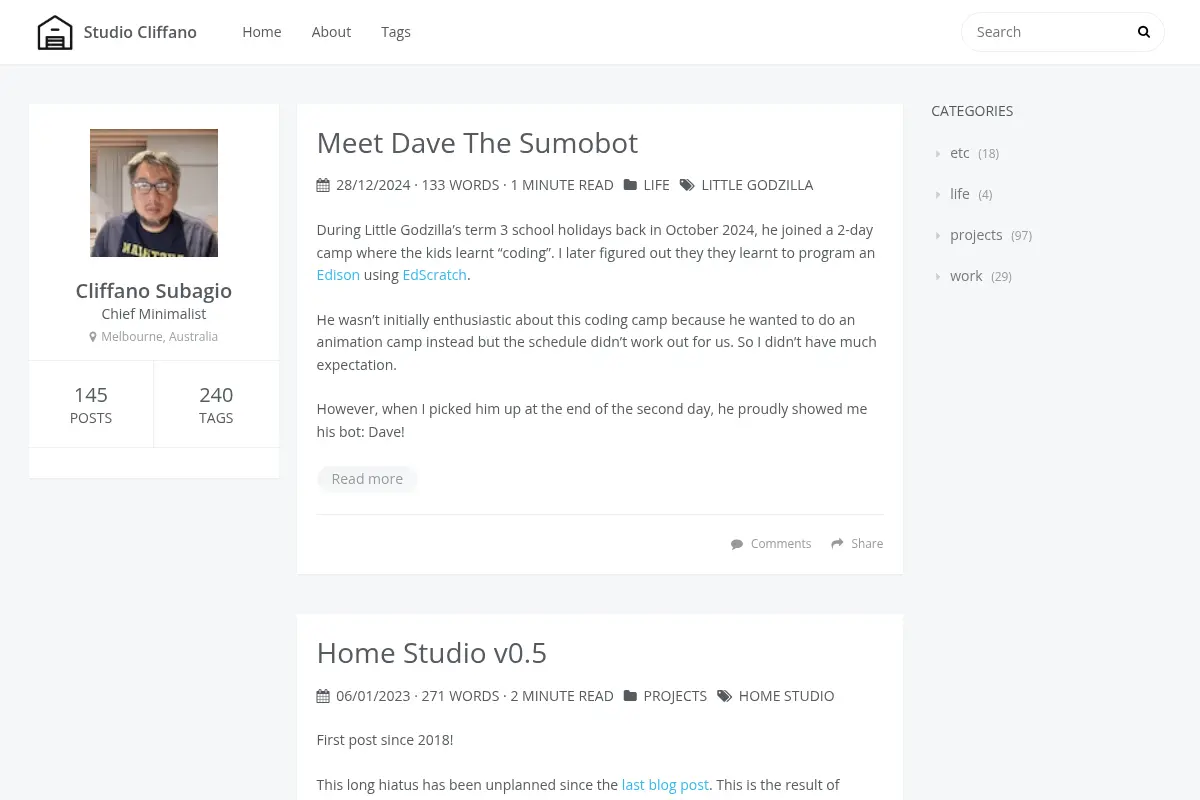Follow the EdScratch link
The width and height of the screenshot is (1200, 800).
click(x=435, y=275)
